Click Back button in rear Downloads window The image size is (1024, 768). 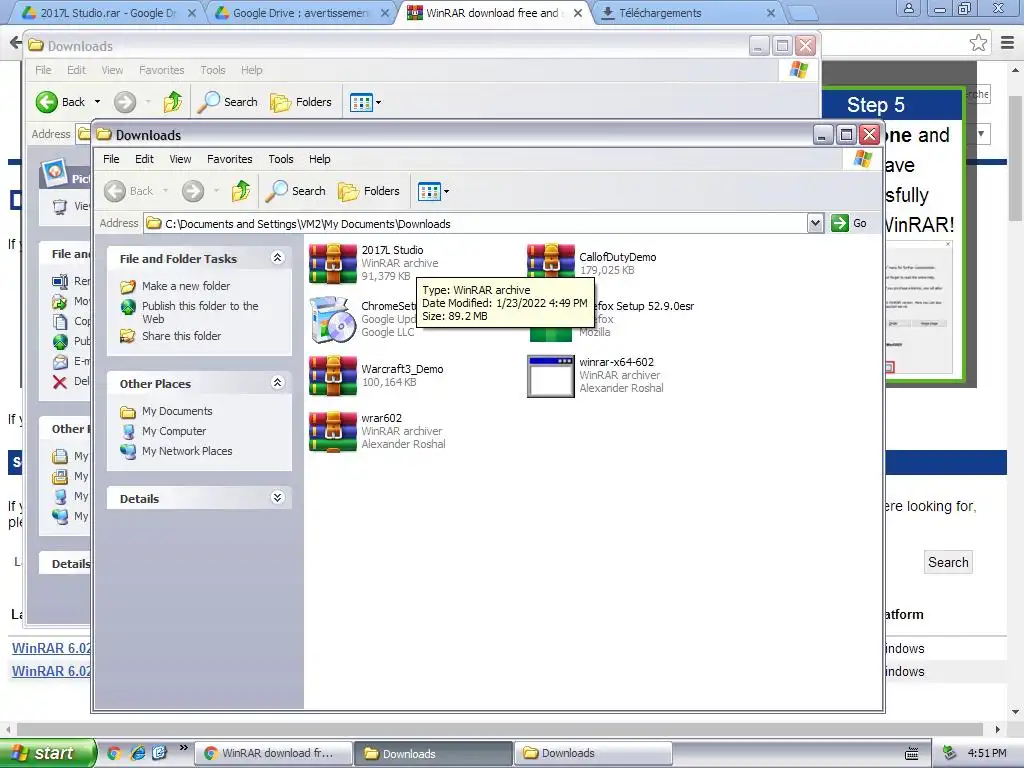click(x=60, y=102)
